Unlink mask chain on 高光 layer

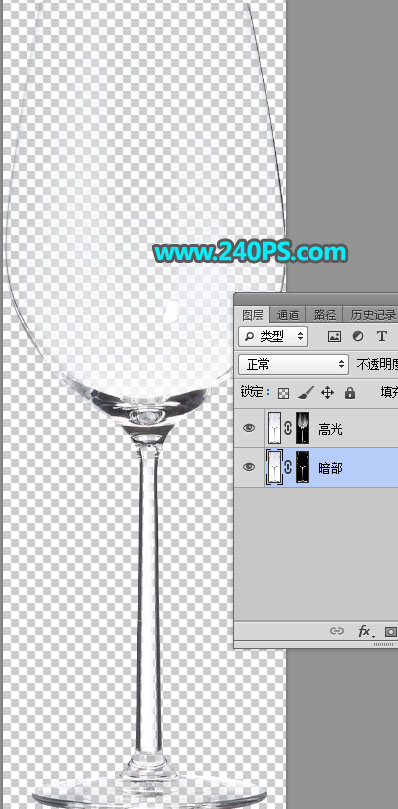(289, 428)
